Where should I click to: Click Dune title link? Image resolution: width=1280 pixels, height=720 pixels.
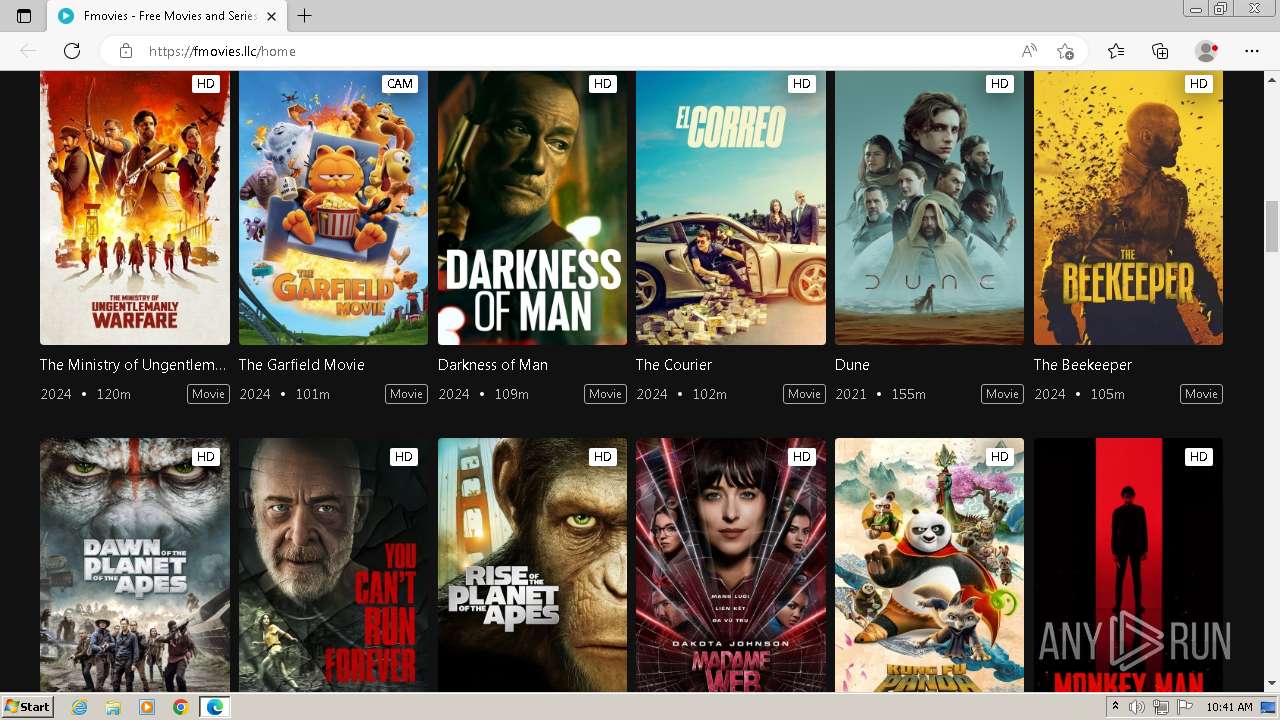pyautogui.click(x=852, y=365)
